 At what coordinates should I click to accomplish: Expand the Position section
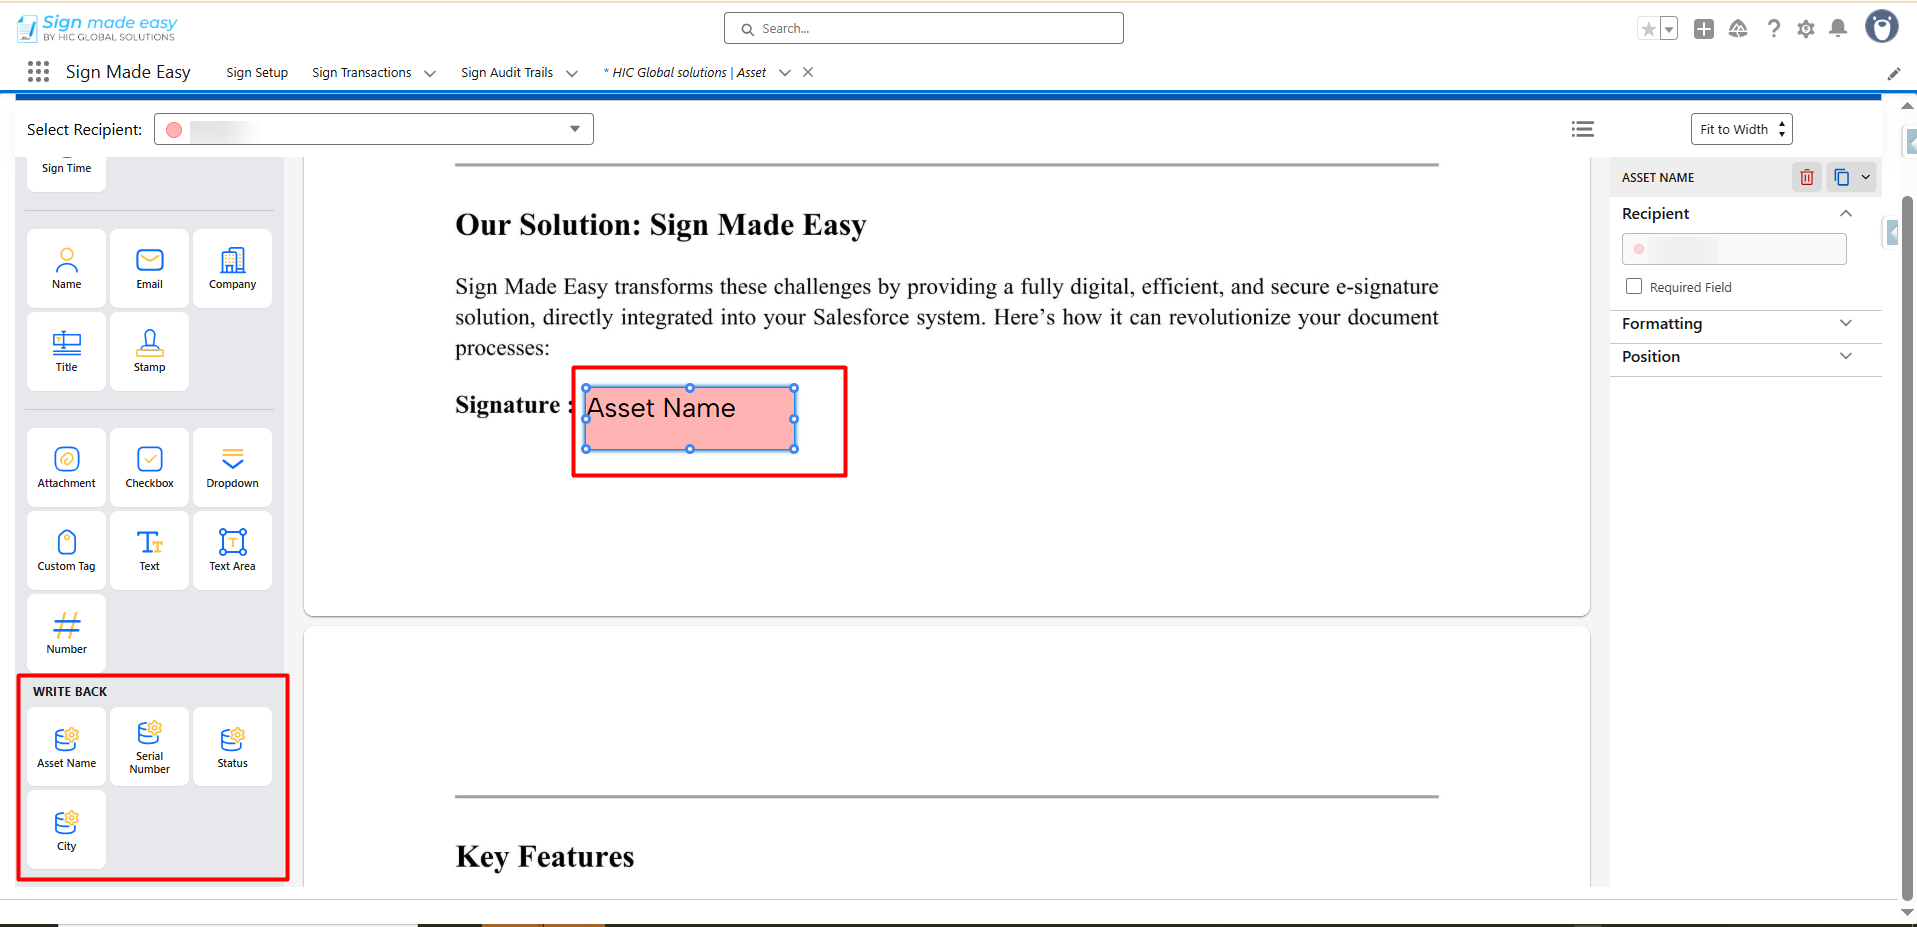(x=1846, y=356)
